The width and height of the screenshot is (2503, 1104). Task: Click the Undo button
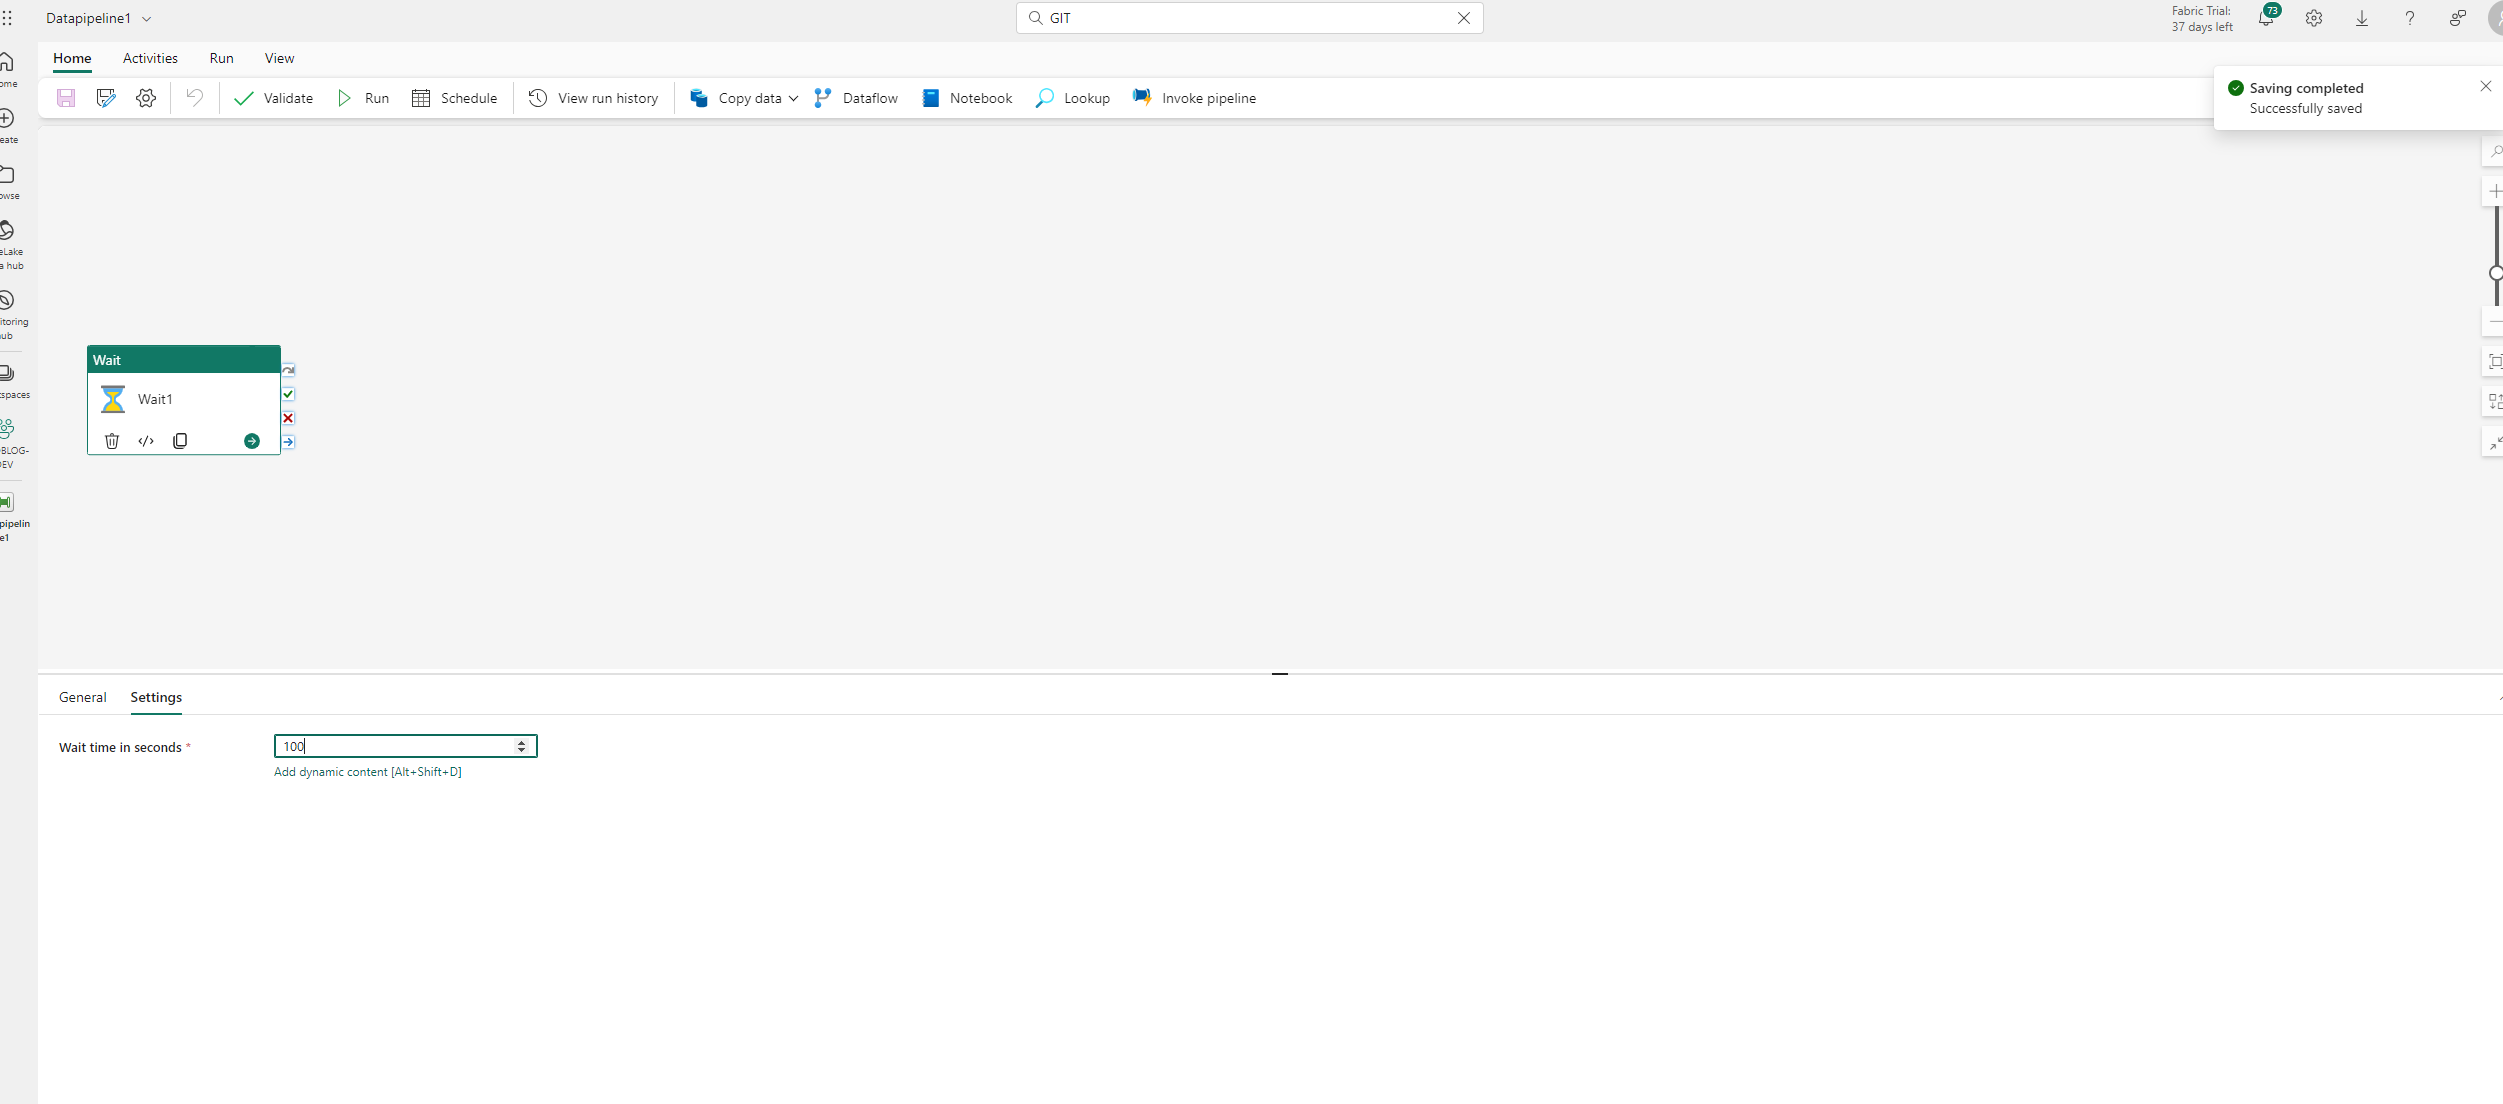point(193,99)
